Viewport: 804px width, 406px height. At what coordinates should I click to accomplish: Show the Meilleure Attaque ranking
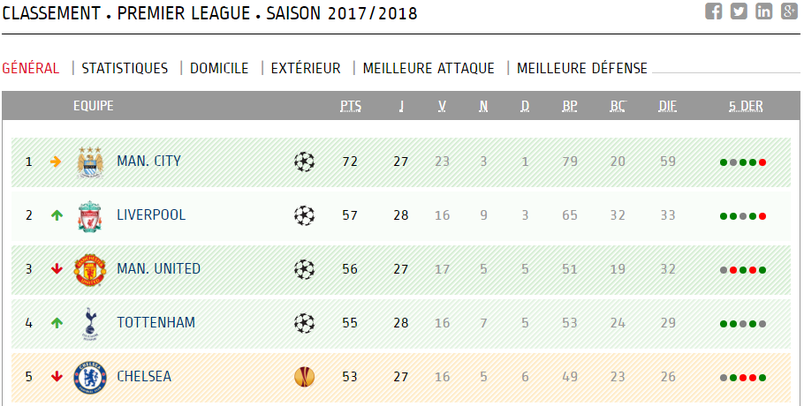pos(428,68)
